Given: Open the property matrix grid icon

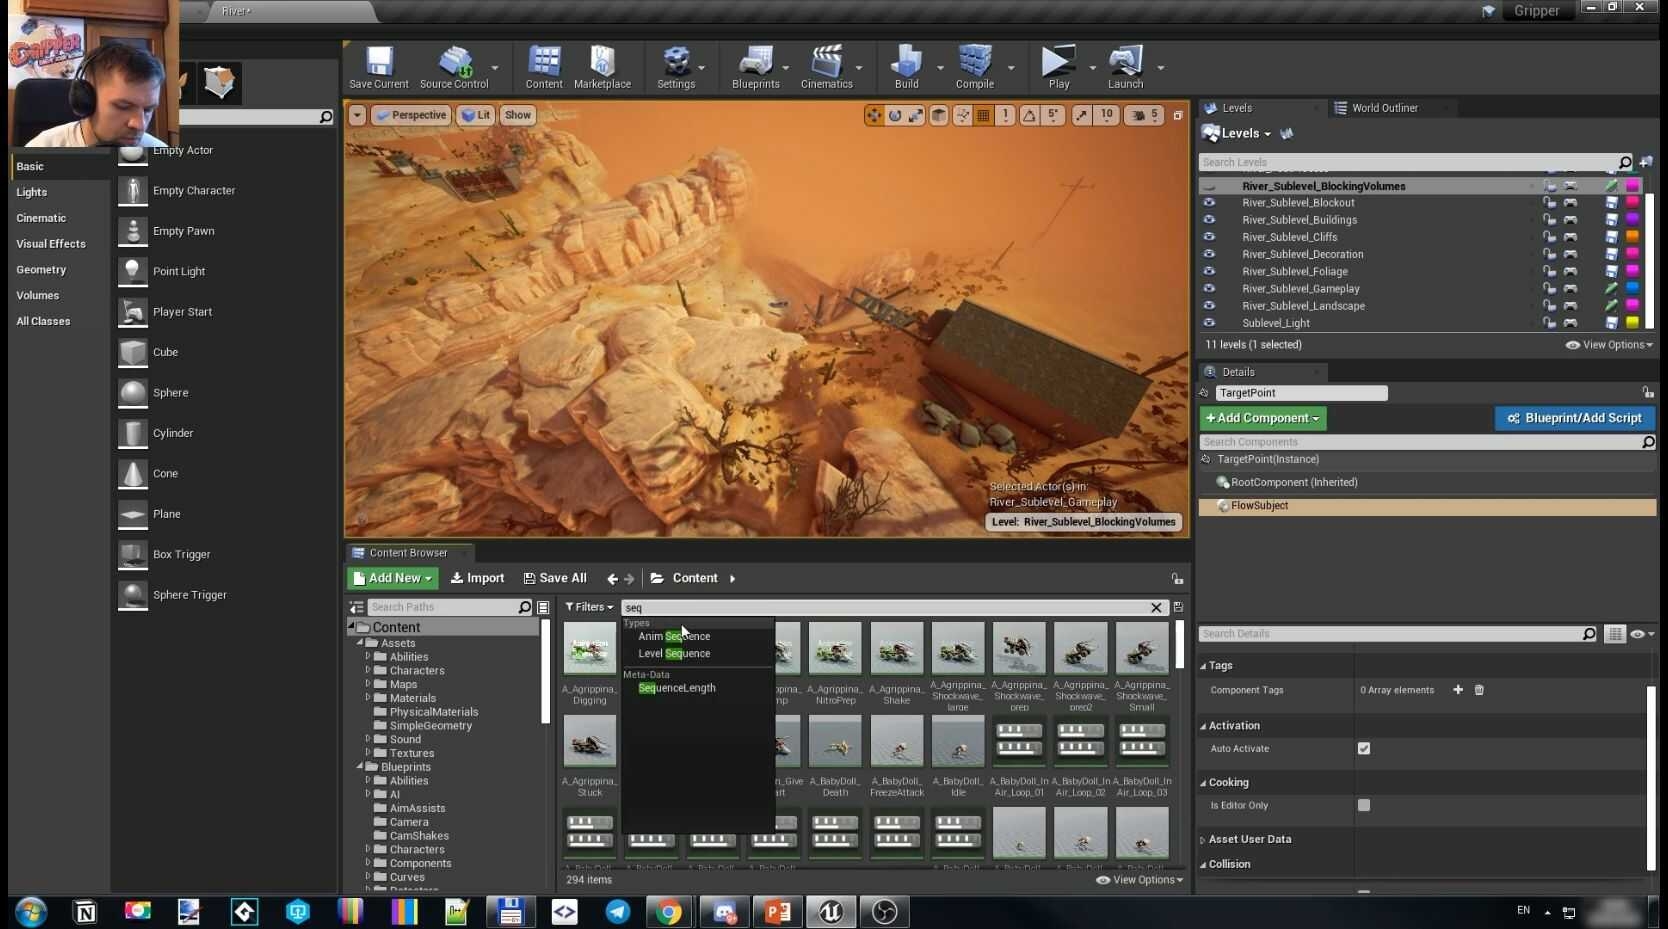Looking at the screenshot, I should tap(1614, 634).
